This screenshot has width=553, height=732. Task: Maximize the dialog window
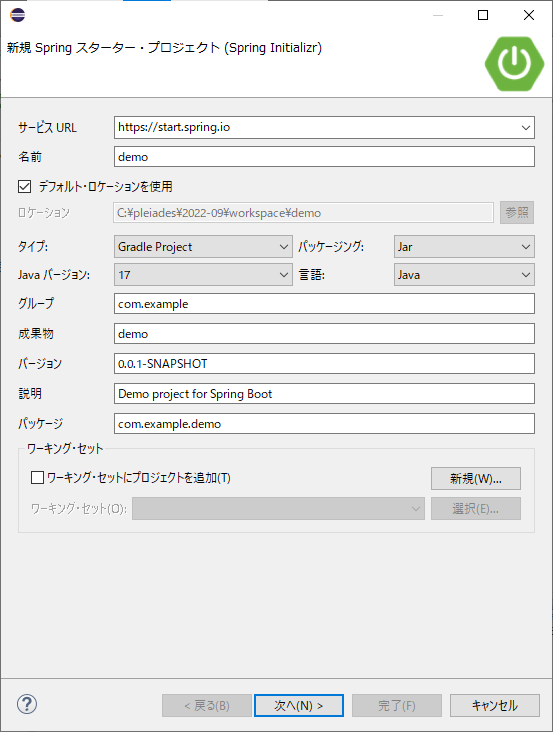(483, 15)
